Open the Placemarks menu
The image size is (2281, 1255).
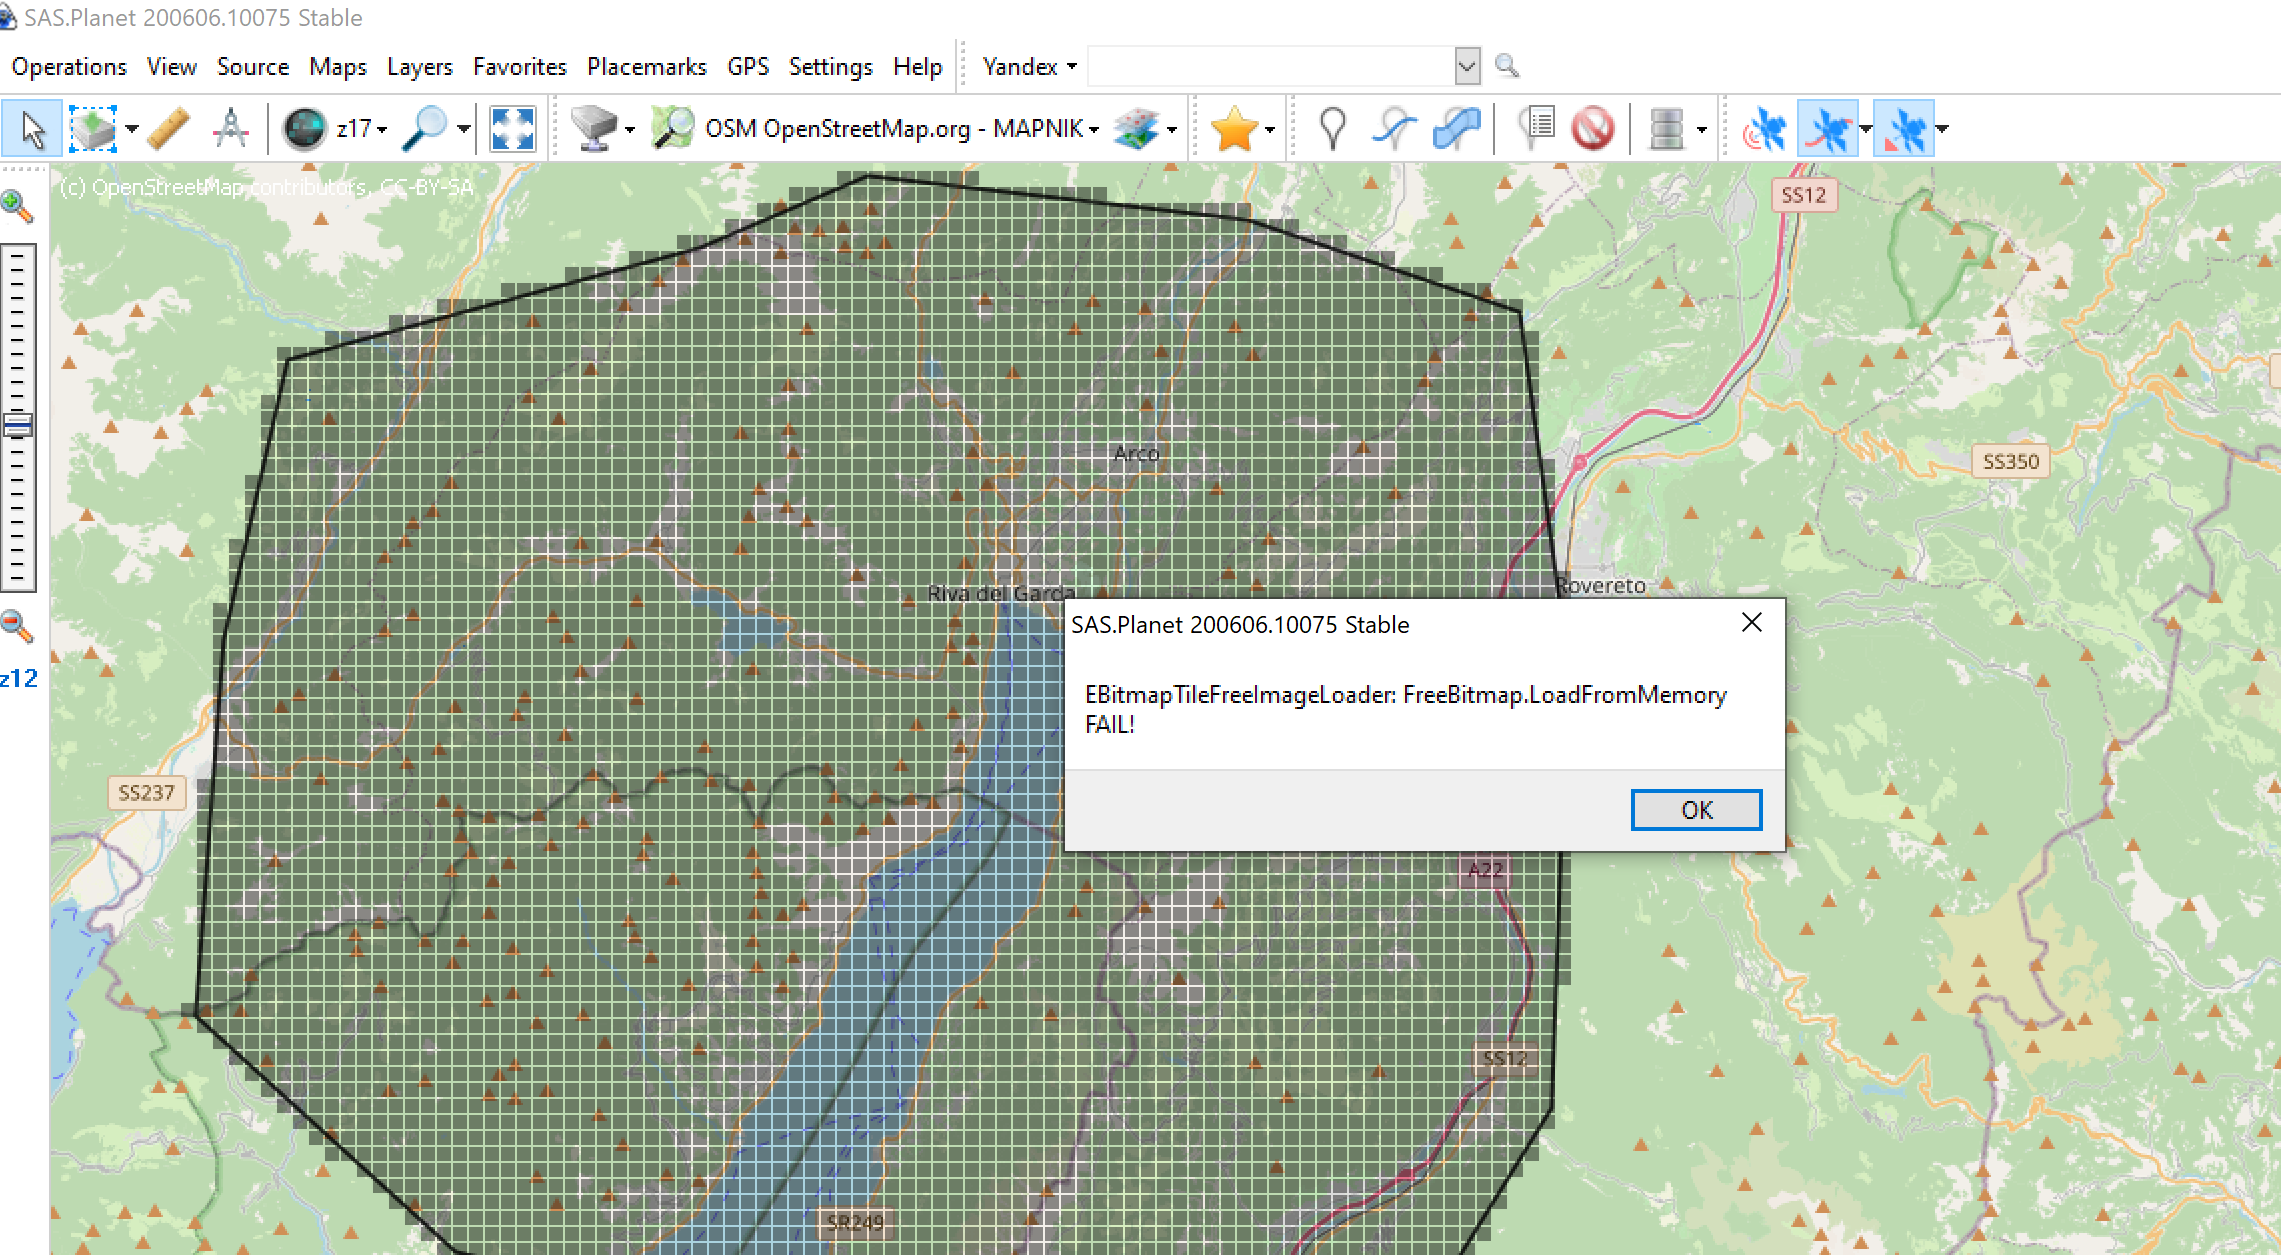click(x=646, y=66)
